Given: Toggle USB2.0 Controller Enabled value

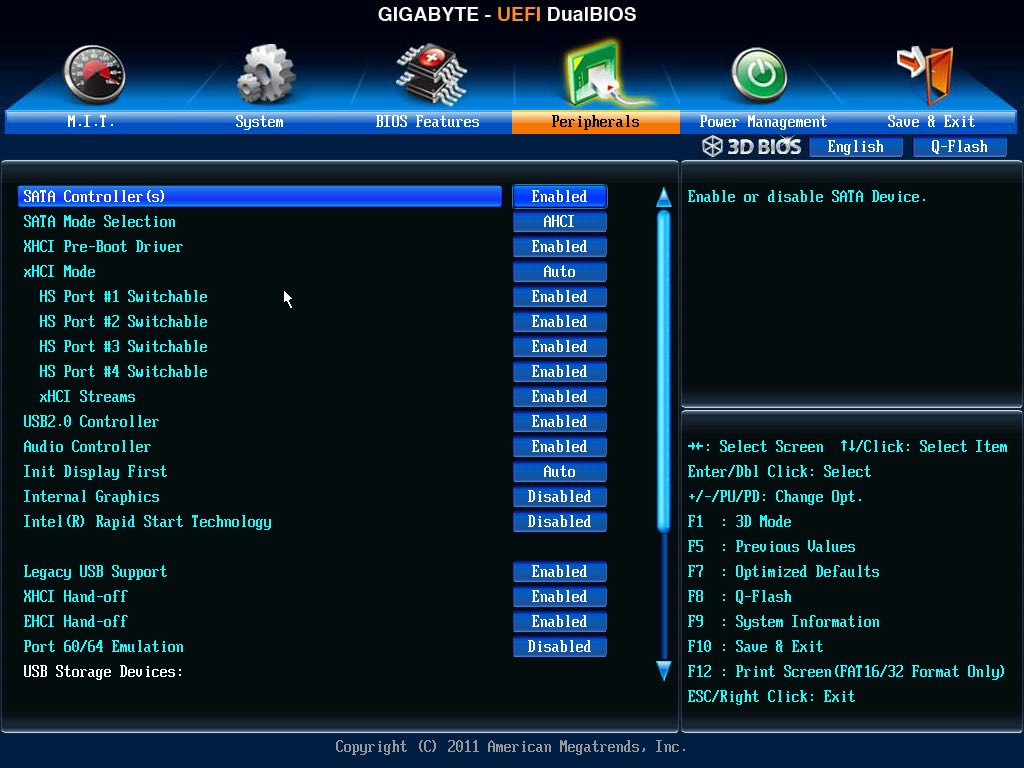Looking at the screenshot, I should (560, 421).
